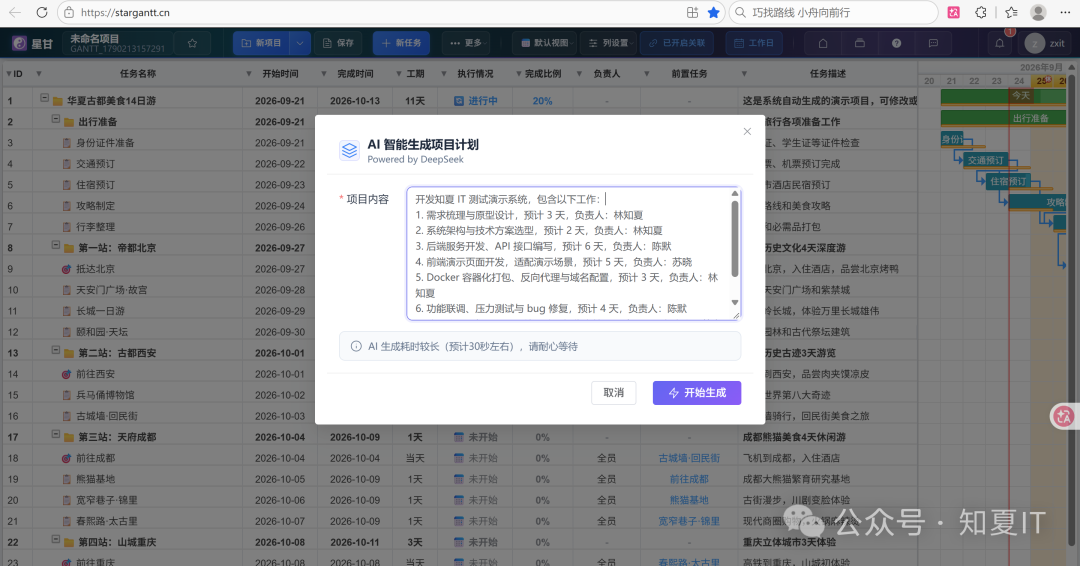Open the notification bell

pos(999,43)
